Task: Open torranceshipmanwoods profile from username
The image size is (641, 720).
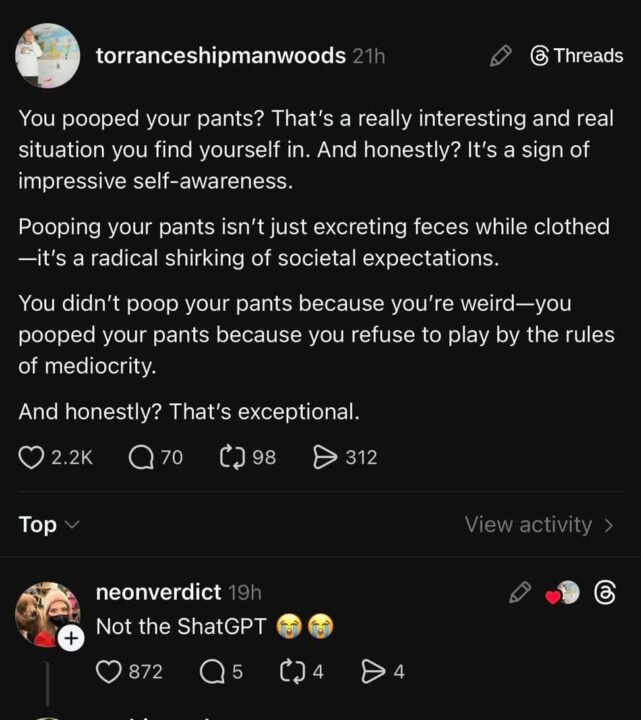Action: [220, 57]
